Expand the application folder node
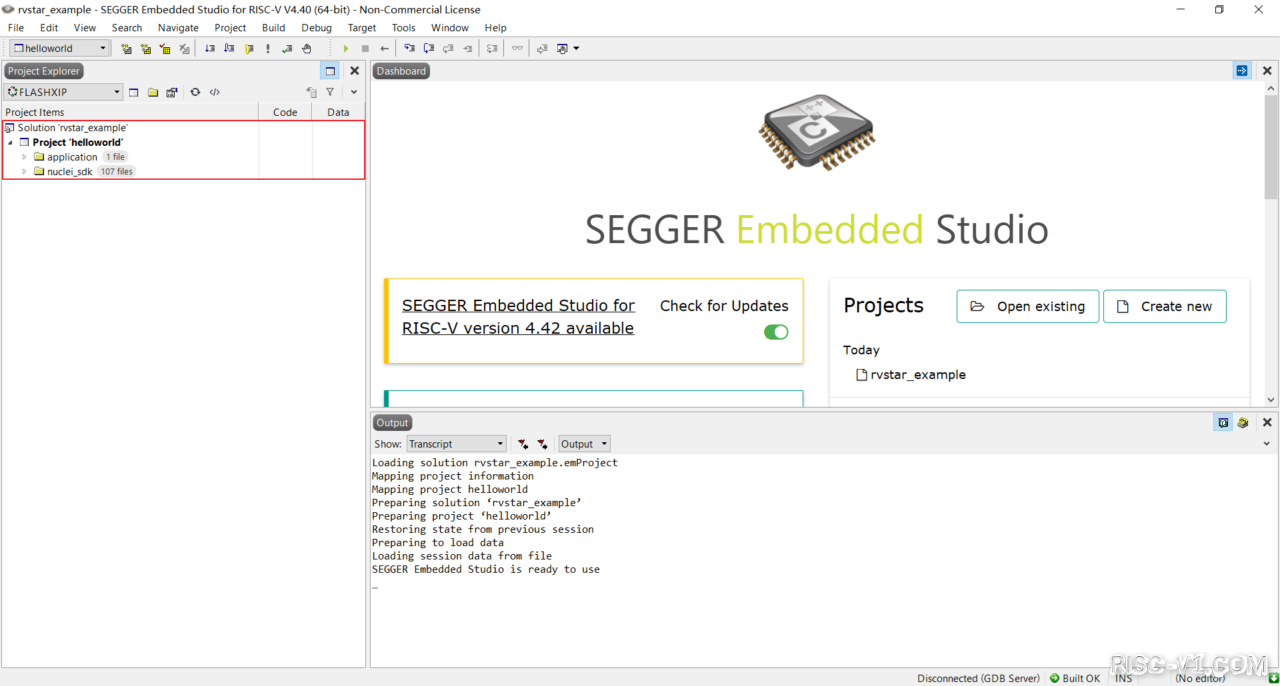 coord(25,157)
